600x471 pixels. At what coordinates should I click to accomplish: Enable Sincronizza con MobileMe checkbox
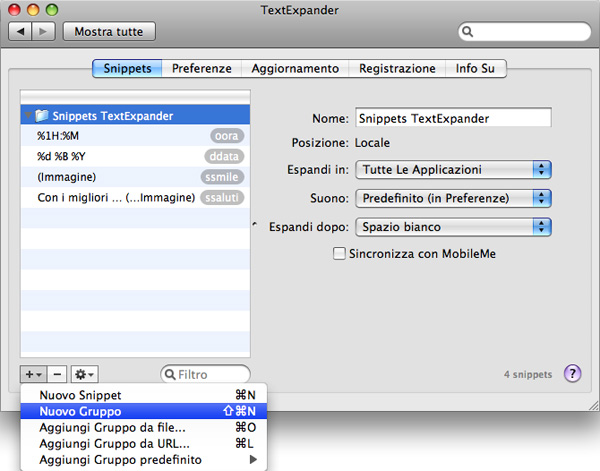coord(340,254)
